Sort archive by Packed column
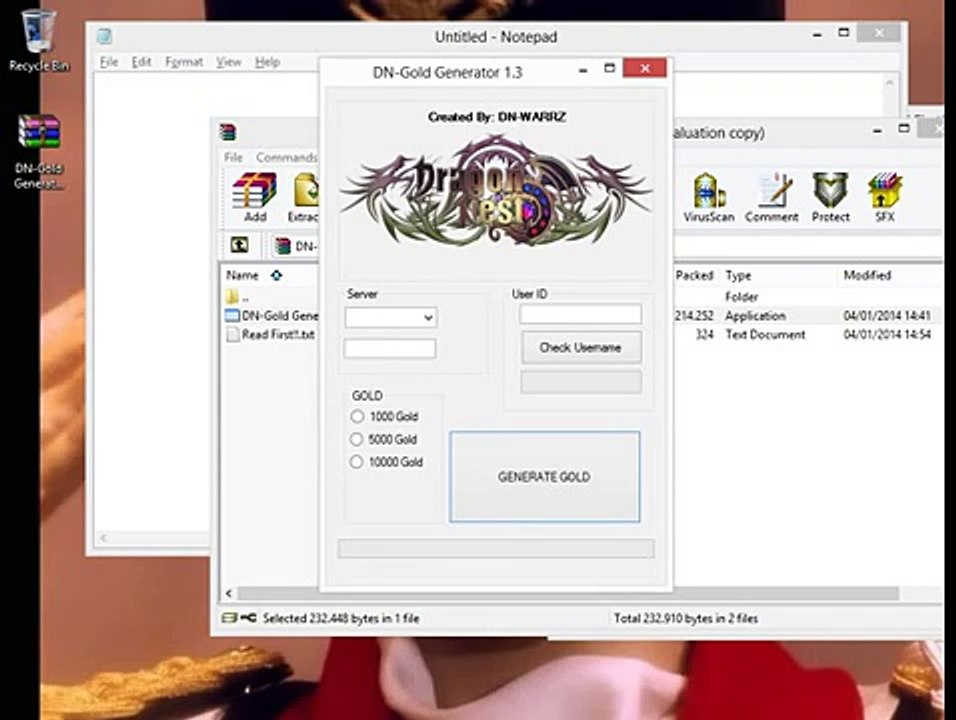The height and width of the screenshot is (720, 956). [x=694, y=276]
